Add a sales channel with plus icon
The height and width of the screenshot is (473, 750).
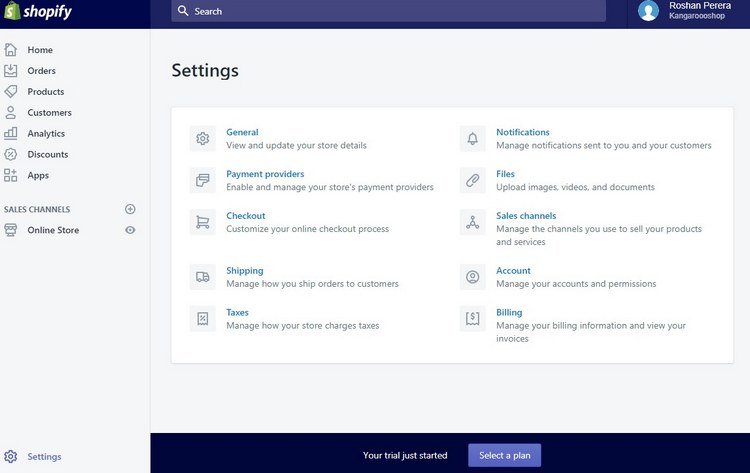tap(130, 209)
